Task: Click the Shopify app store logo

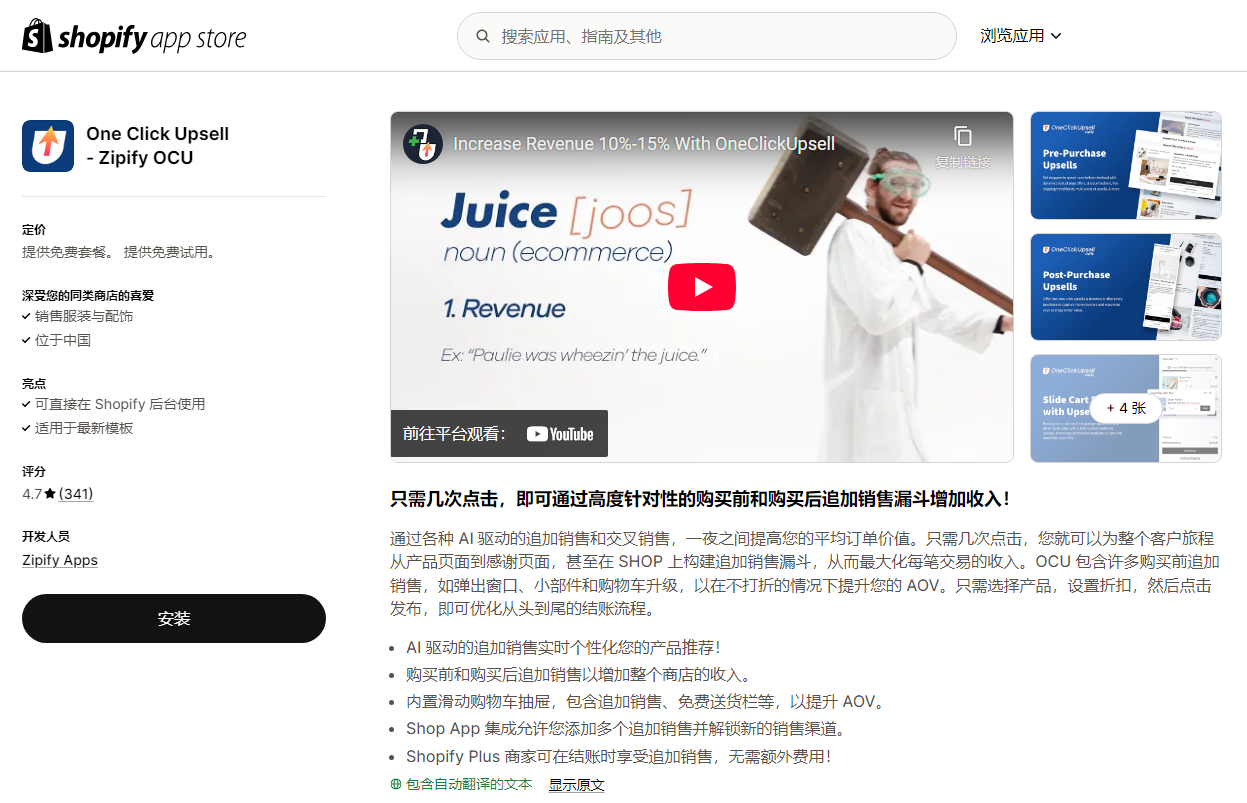Action: 134,37
